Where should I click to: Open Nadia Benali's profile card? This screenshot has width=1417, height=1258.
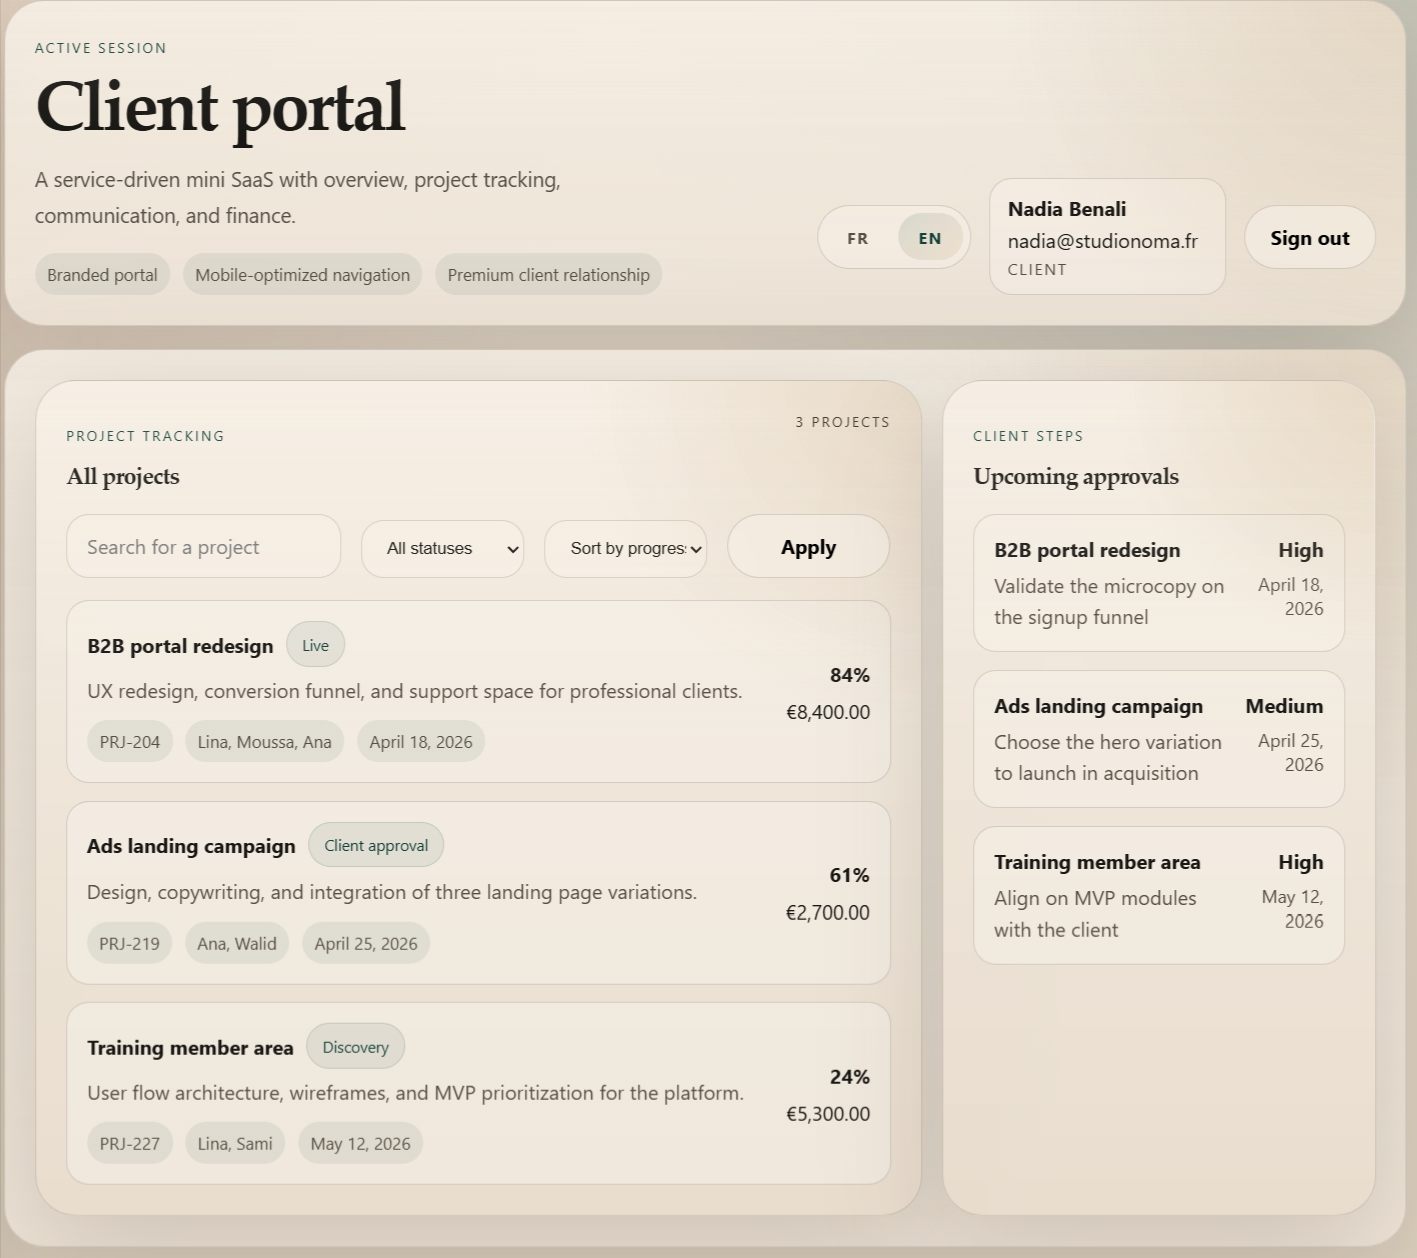(x=1106, y=236)
